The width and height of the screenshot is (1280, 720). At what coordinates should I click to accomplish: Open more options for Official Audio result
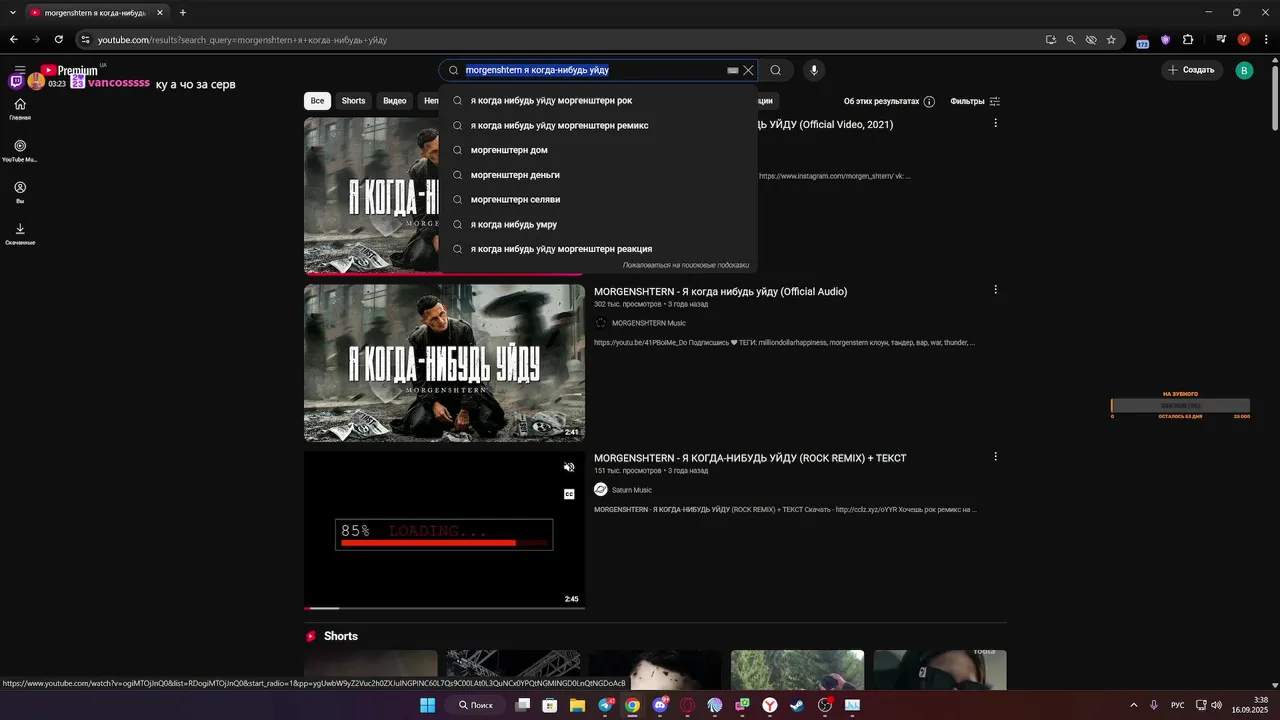click(x=995, y=290)
